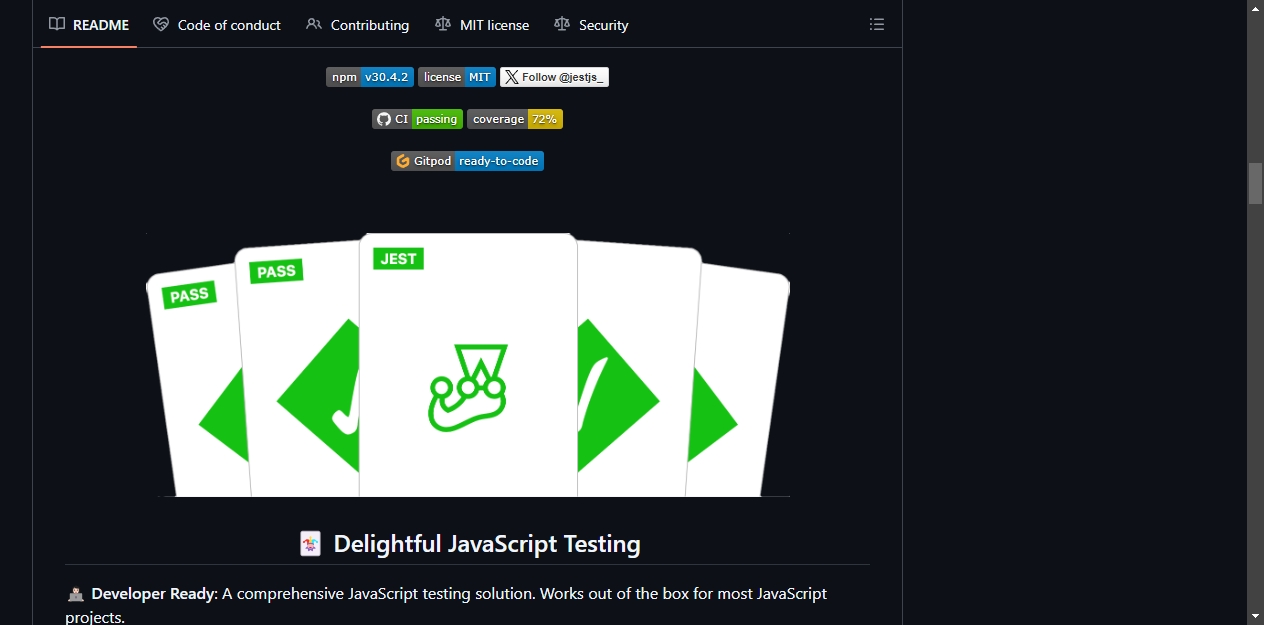1264x625 pixels.
Task: Click the coverage 72% badge
Action: coord(515,119)
